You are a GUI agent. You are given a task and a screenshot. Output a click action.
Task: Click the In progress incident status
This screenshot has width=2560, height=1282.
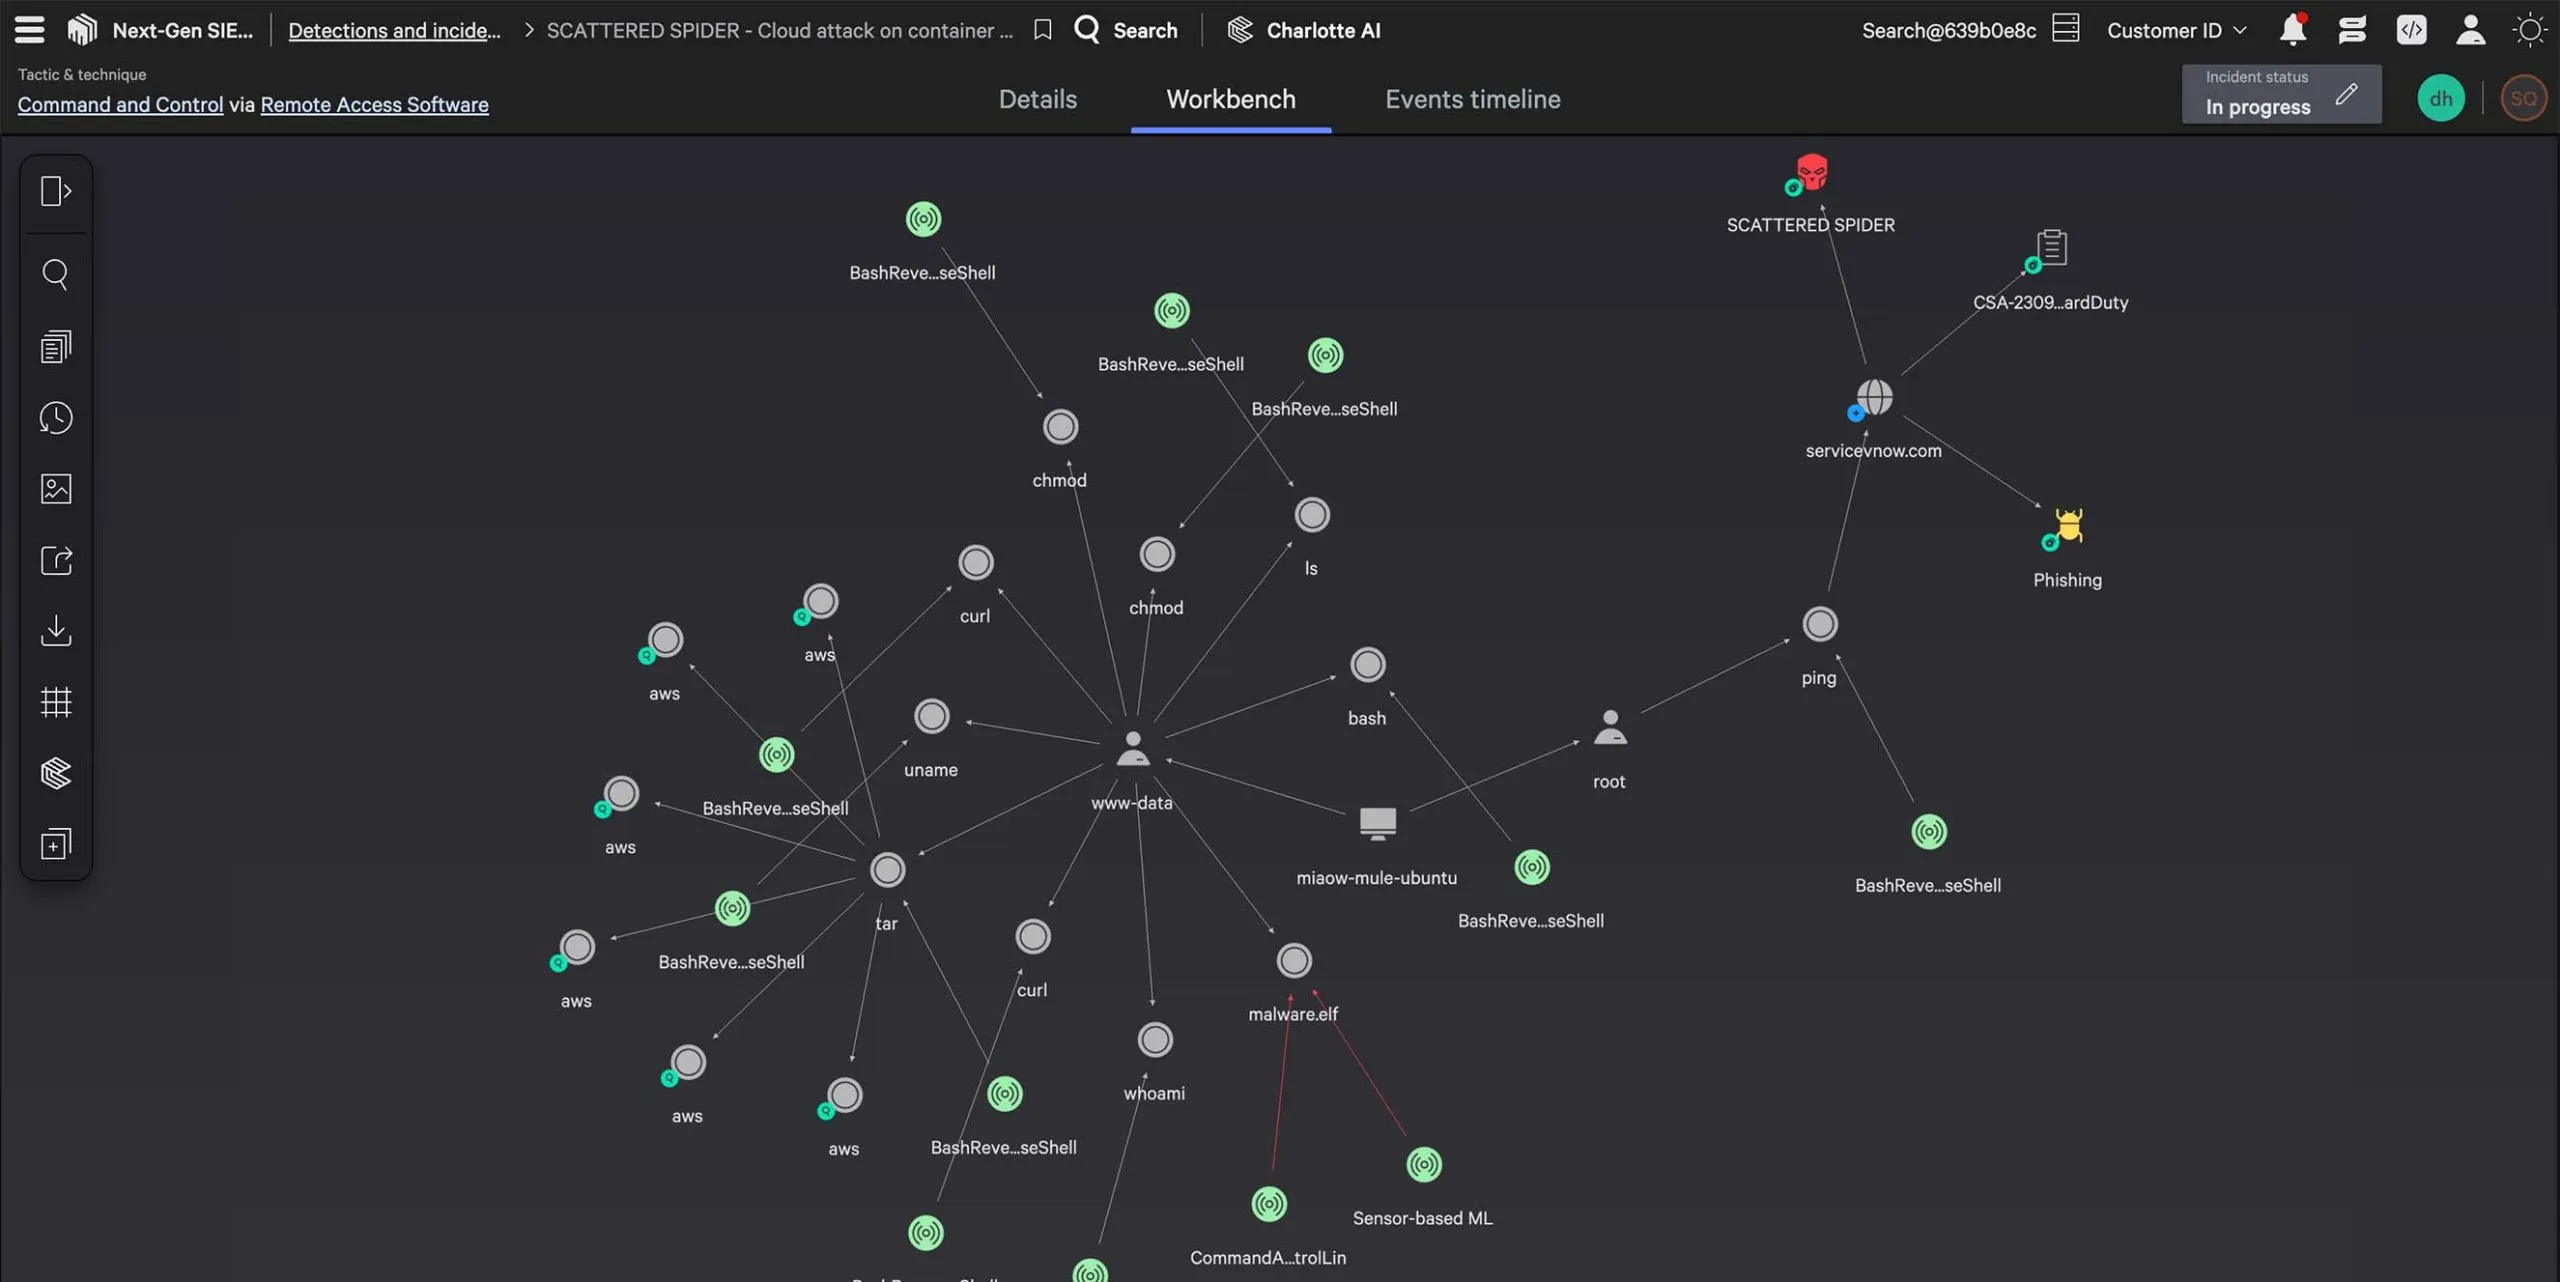click(2258, 107)
